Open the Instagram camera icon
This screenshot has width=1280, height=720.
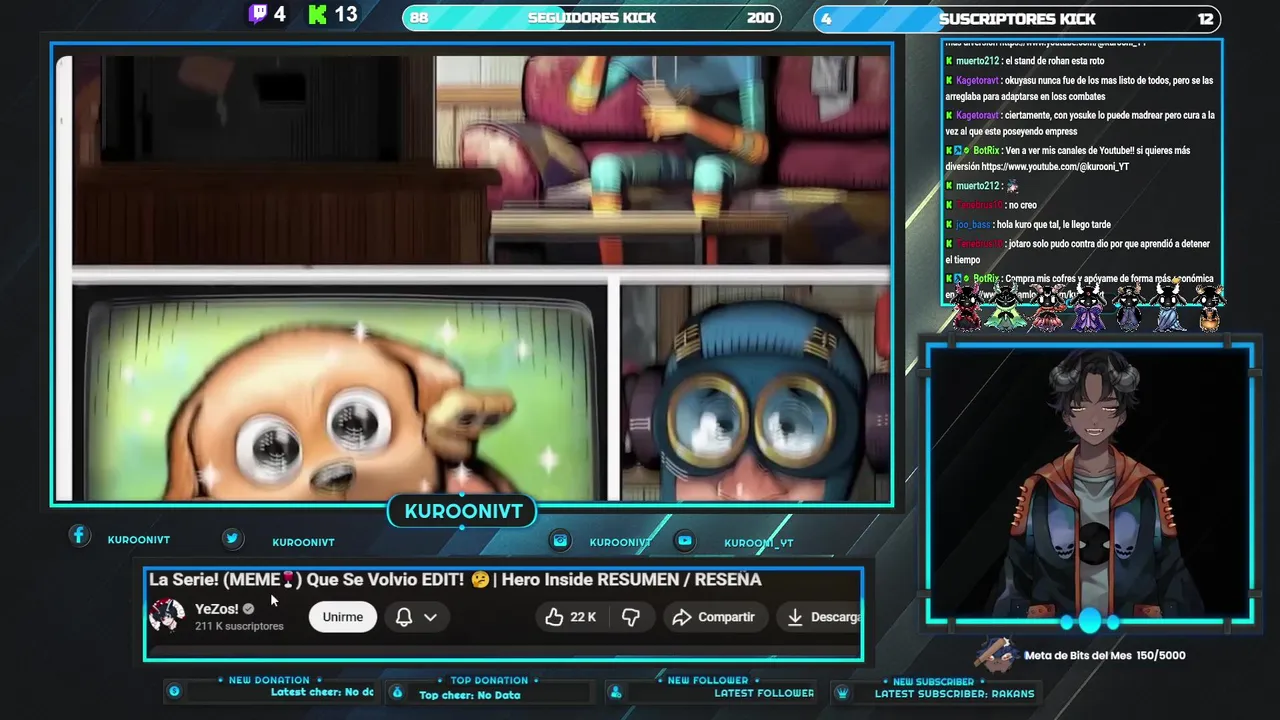560,540
